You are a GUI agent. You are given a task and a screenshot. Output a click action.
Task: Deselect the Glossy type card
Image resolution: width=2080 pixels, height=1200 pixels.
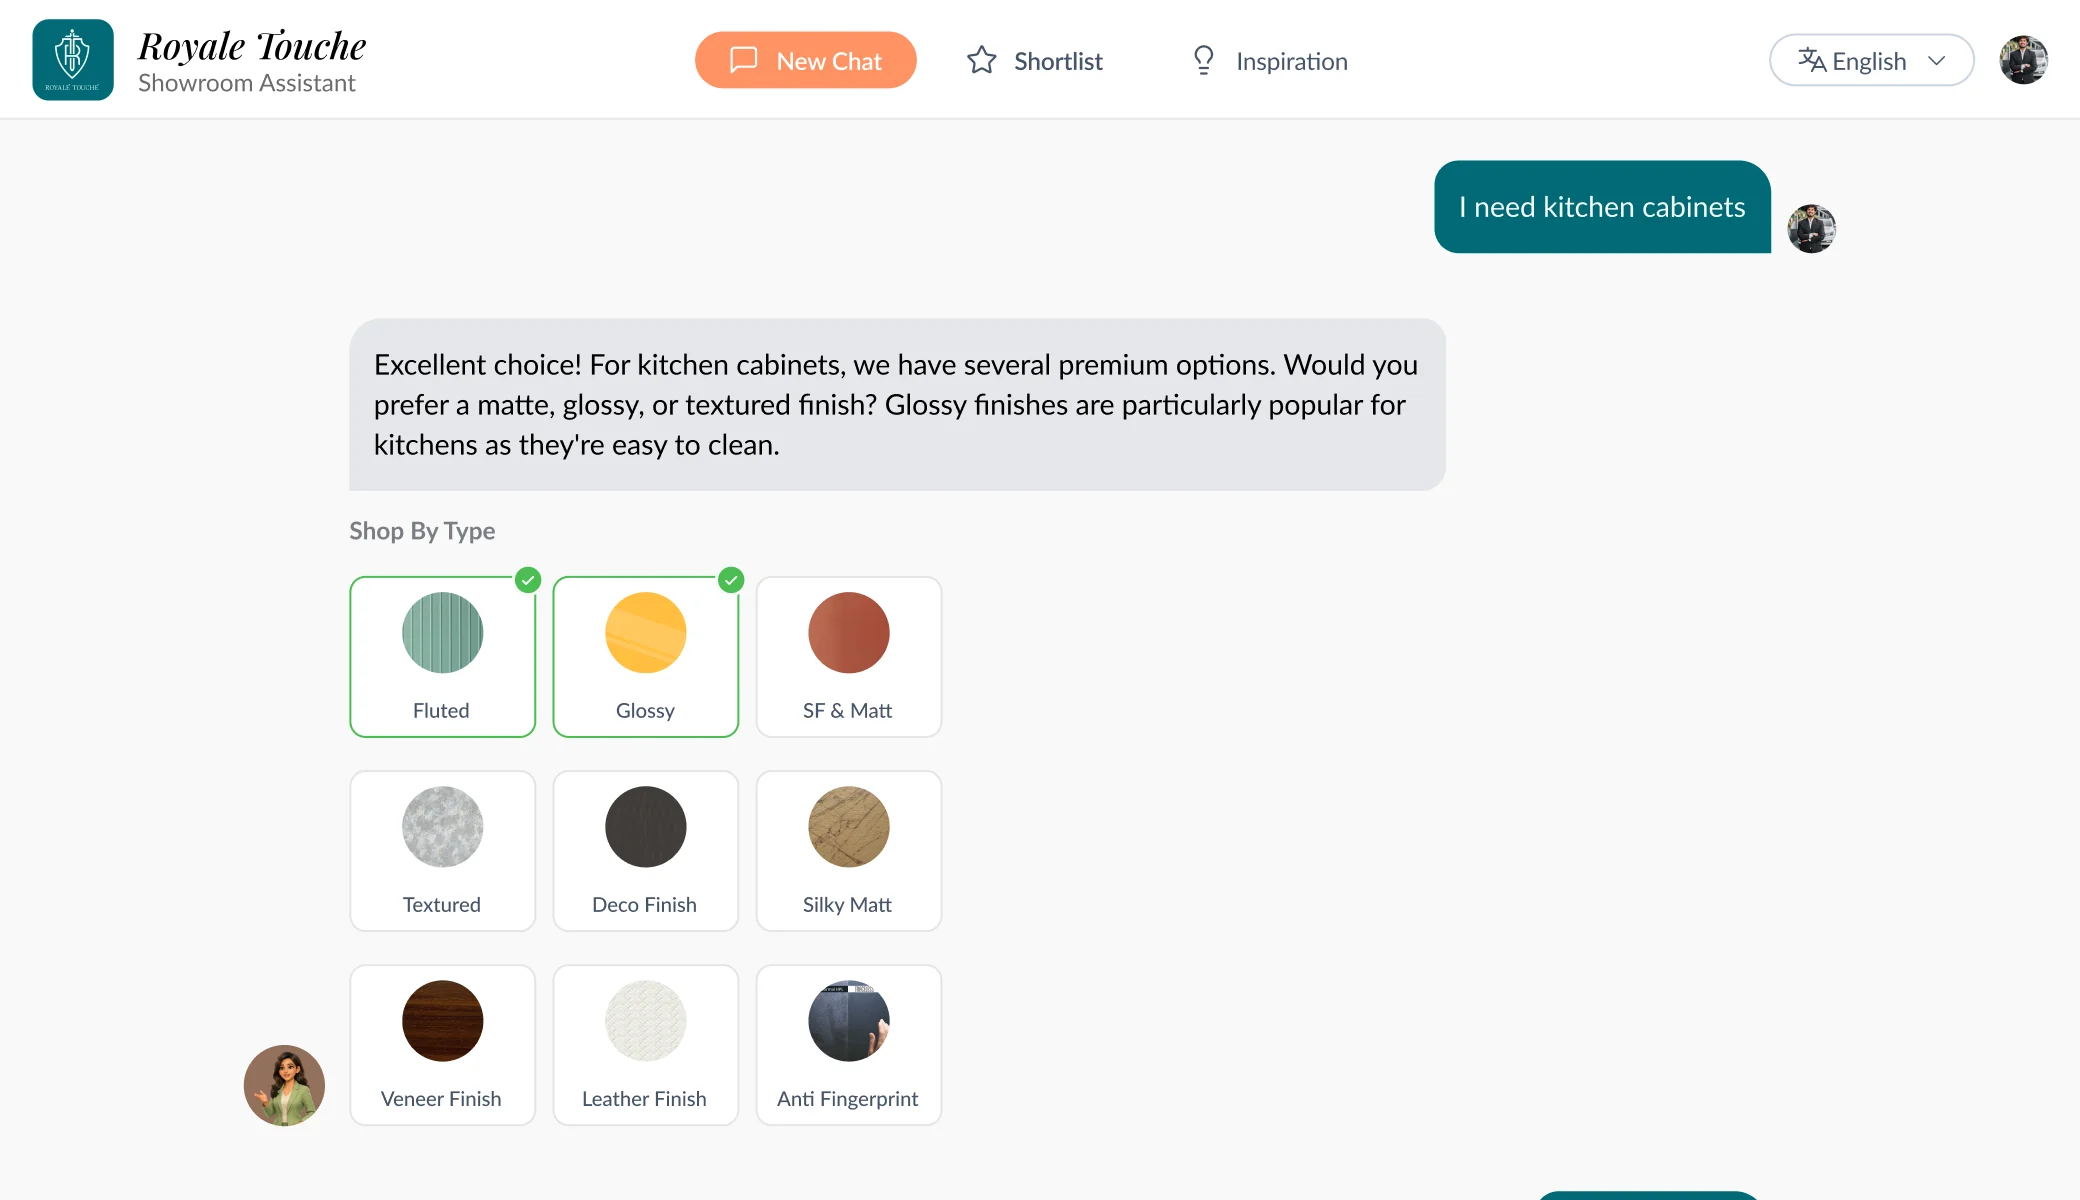(645, 657)
